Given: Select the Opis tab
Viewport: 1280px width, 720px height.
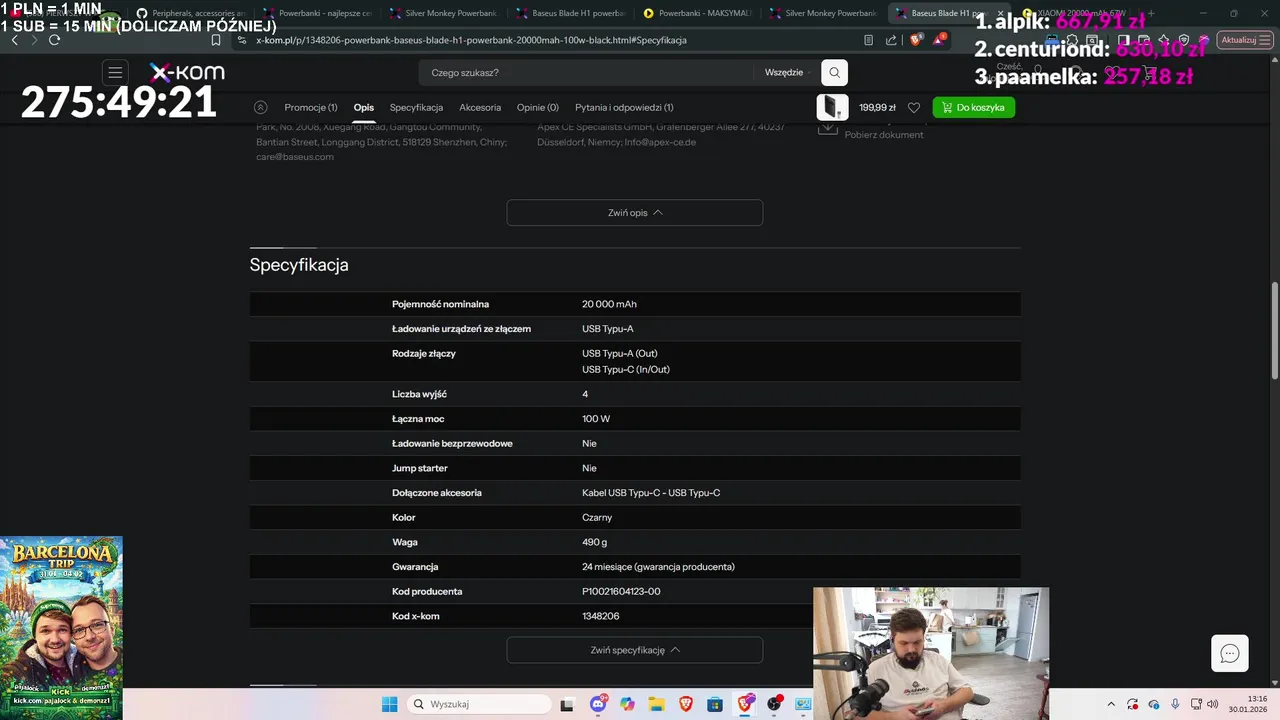Looking at the screenshot, I should coord(363,107).
